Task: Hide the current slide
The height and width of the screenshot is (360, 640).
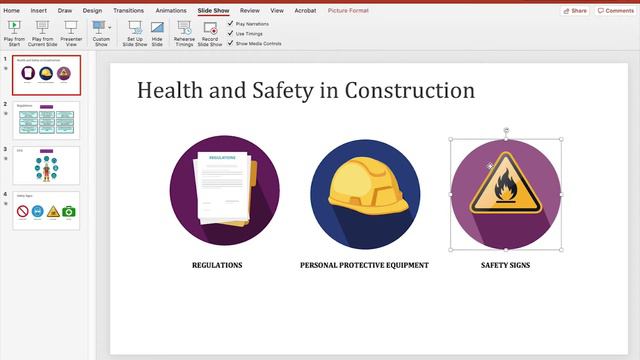Action: [x=157, y=33]
